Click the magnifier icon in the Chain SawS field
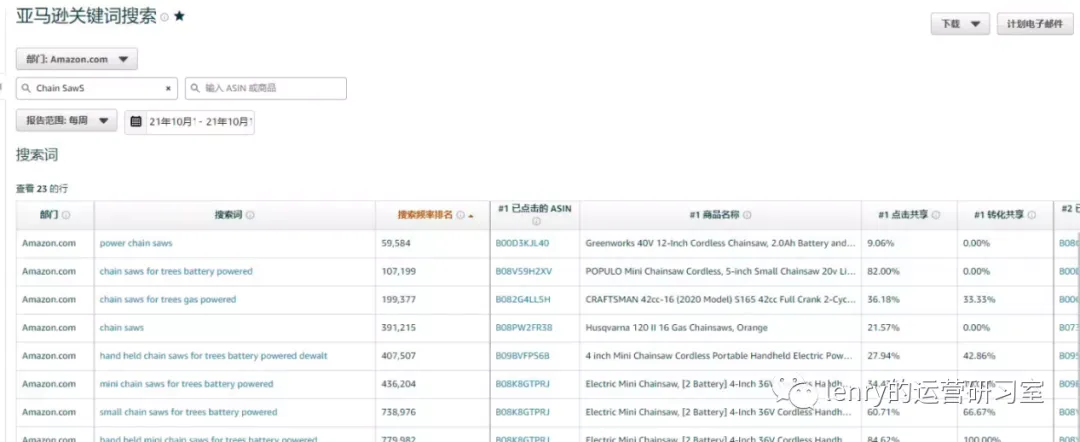The height and width of the screenshot is (442, 1080). (25, 89)
